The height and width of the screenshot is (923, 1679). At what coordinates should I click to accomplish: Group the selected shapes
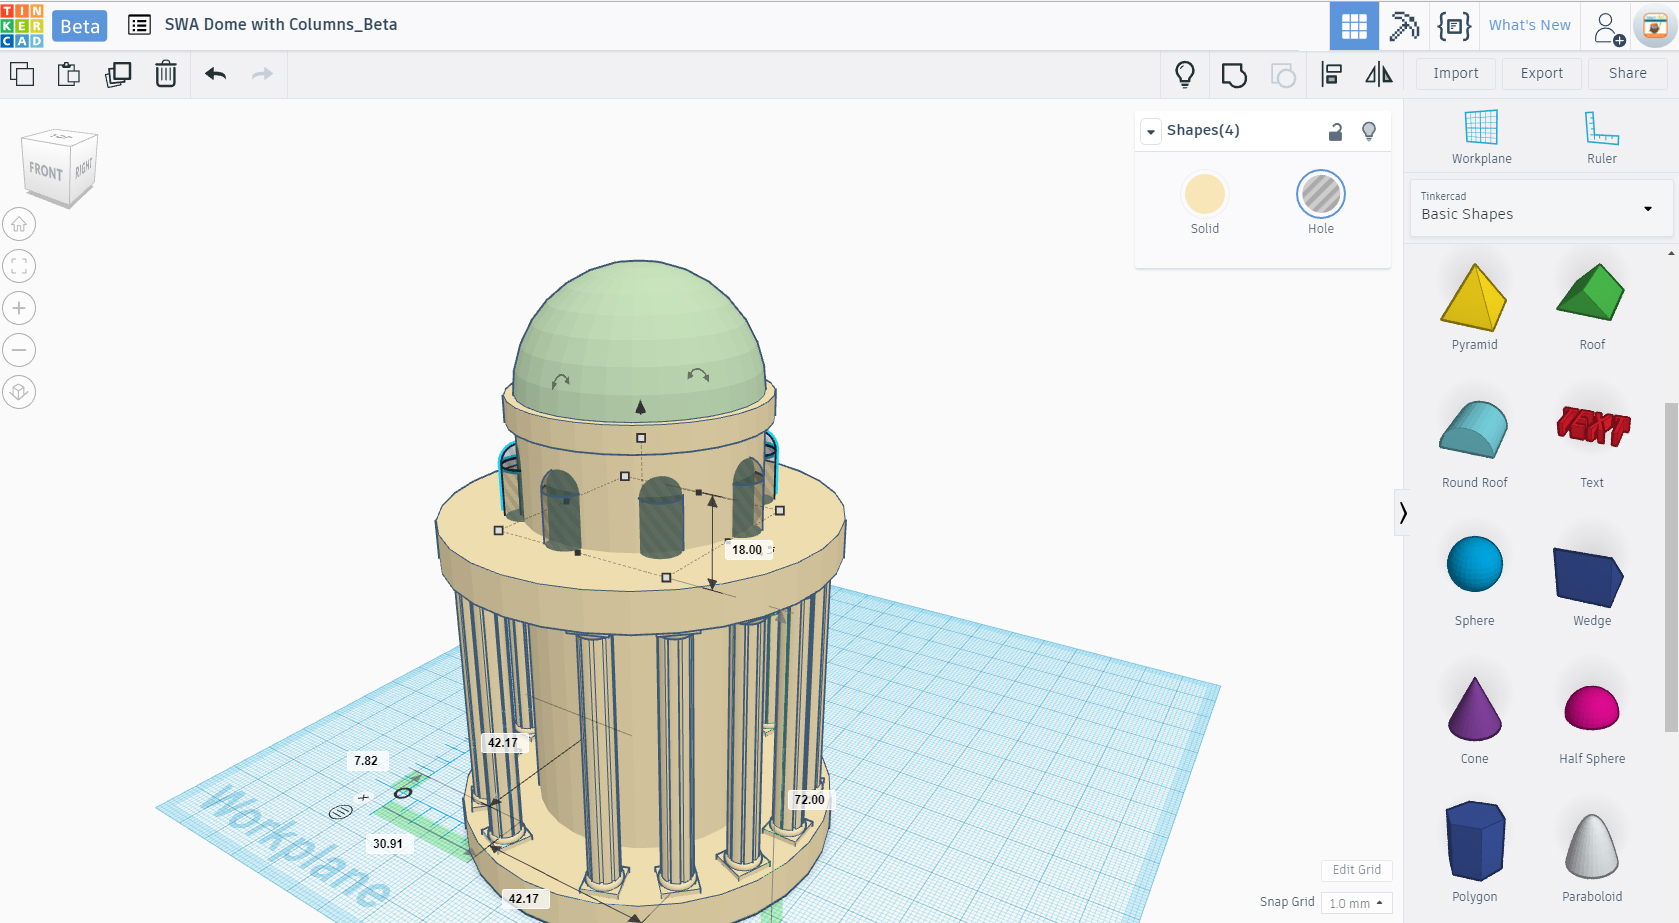(x=1234, y=75)
